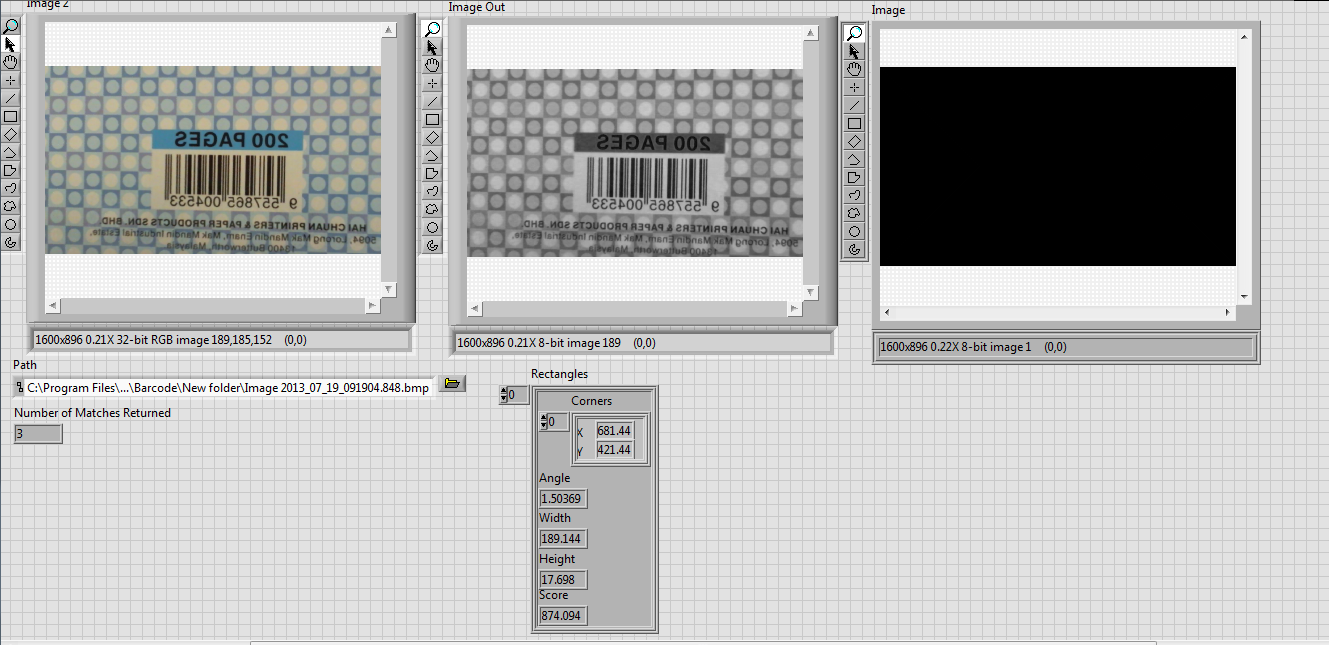Pick the Point tool in Image palette
The height and width of the screenshot is (645, 1329).
click(854, 87)
